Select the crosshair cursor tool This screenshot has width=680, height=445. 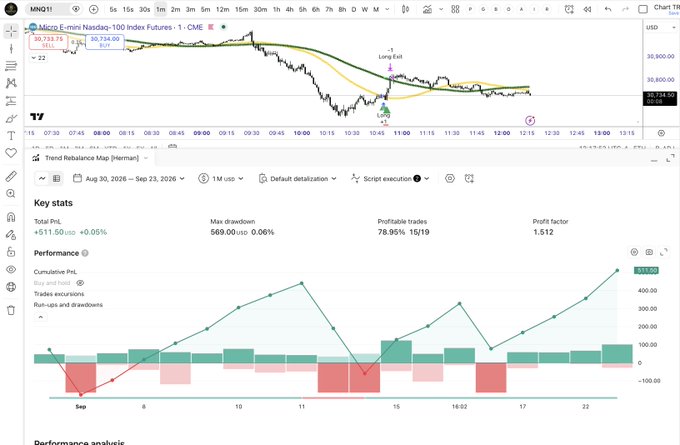point(11,31)
